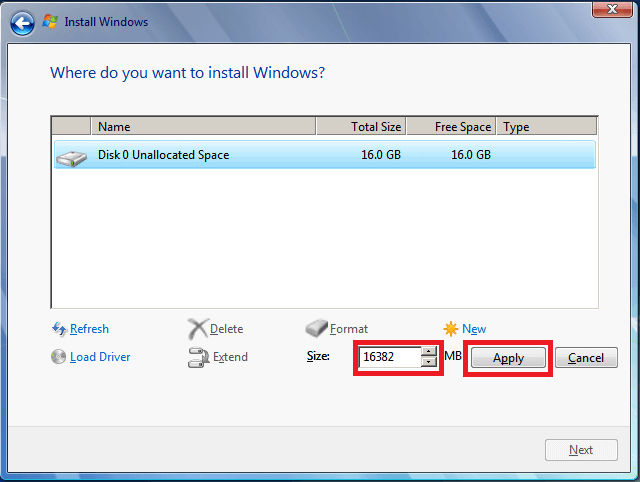This screenshot has height=482, width=640.
Task: Click the Format link text
Action: pyautogui.click(x=349, y=329)
